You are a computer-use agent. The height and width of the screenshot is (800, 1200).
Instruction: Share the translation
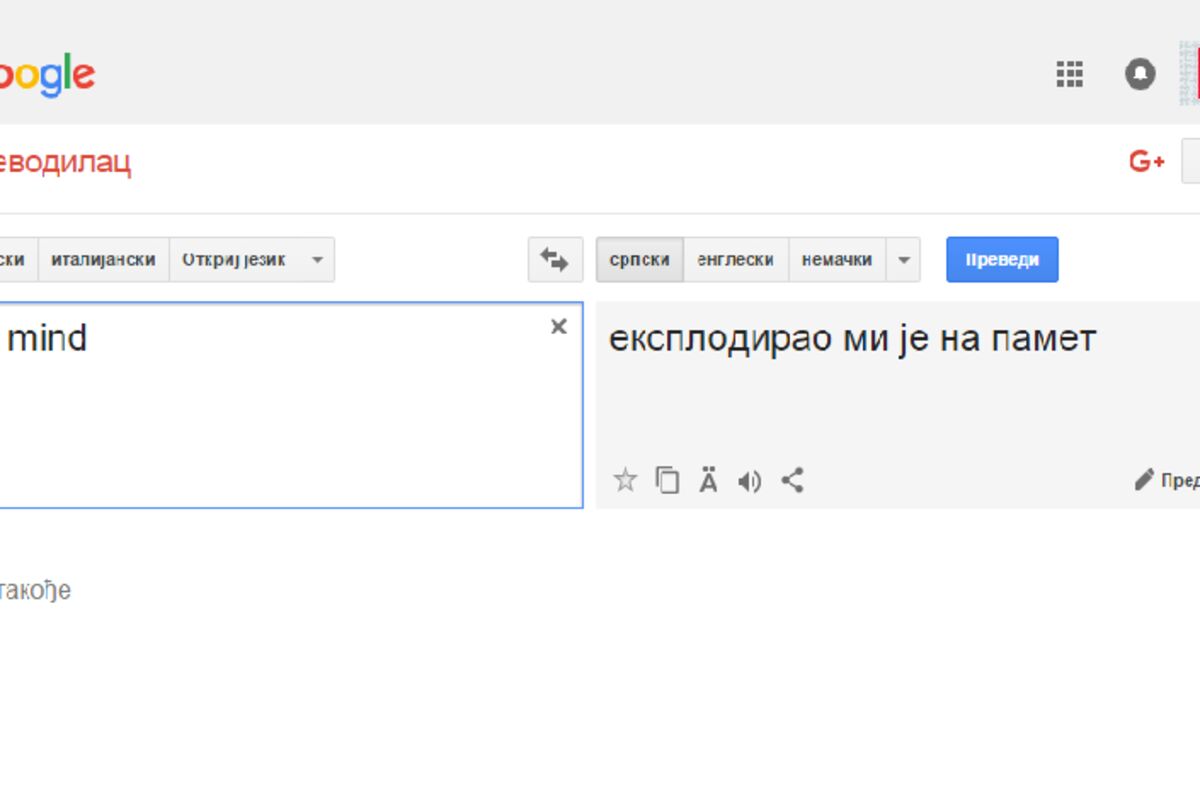tap(792, 481)
